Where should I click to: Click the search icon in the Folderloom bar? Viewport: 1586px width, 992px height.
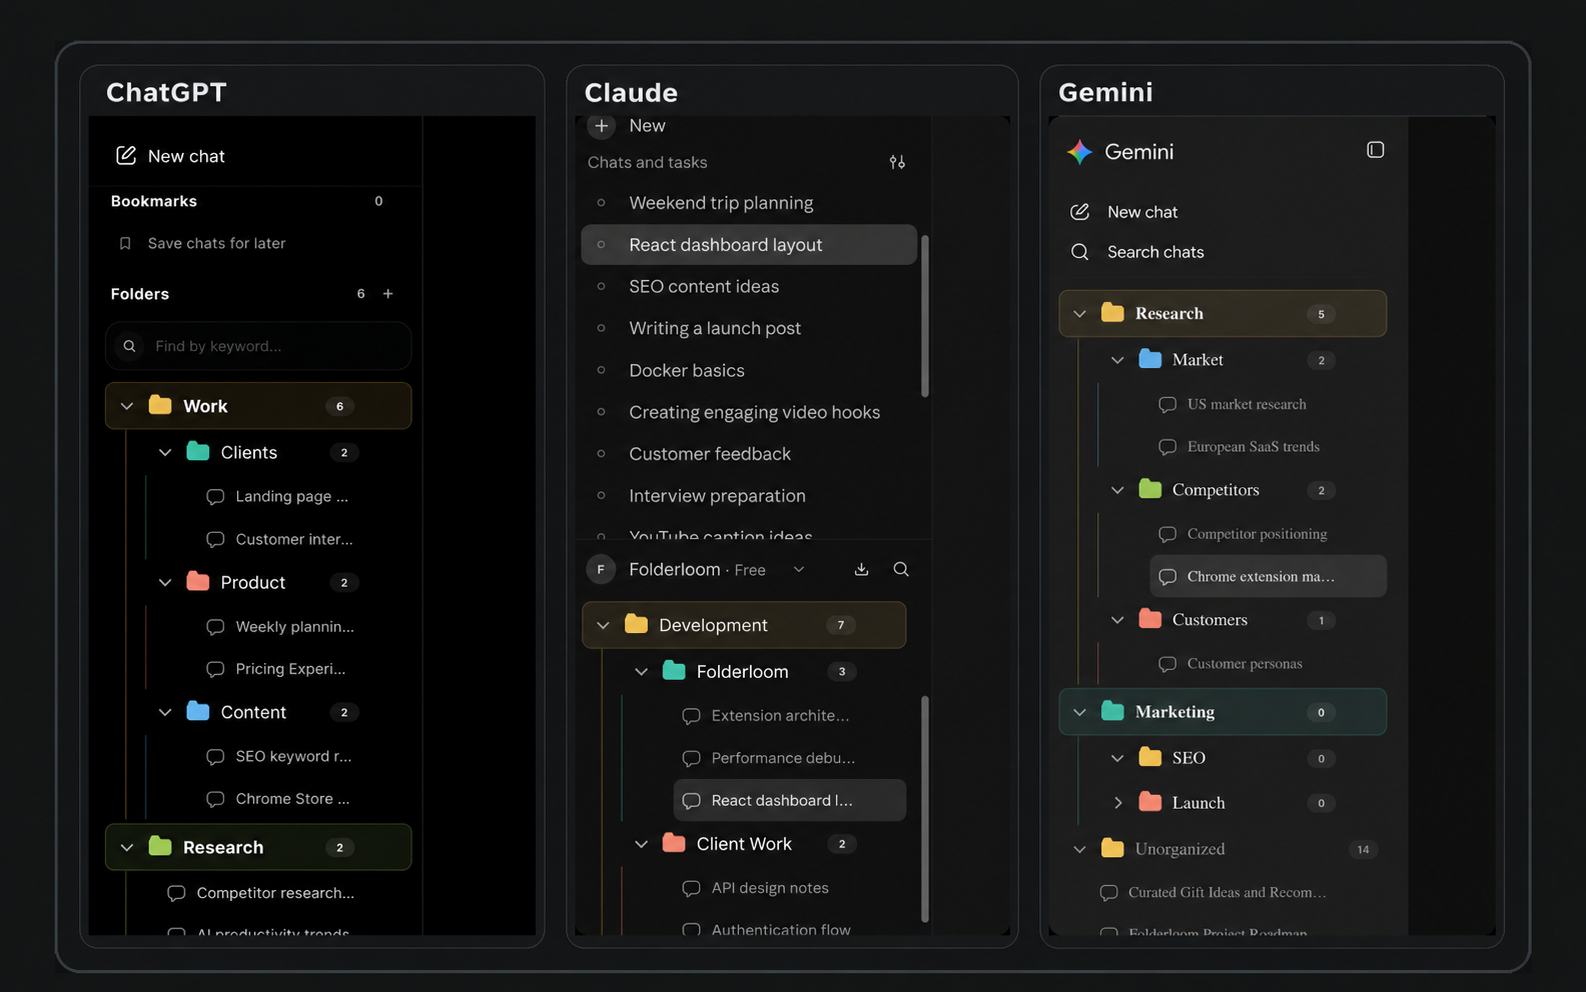coord(901,569)
